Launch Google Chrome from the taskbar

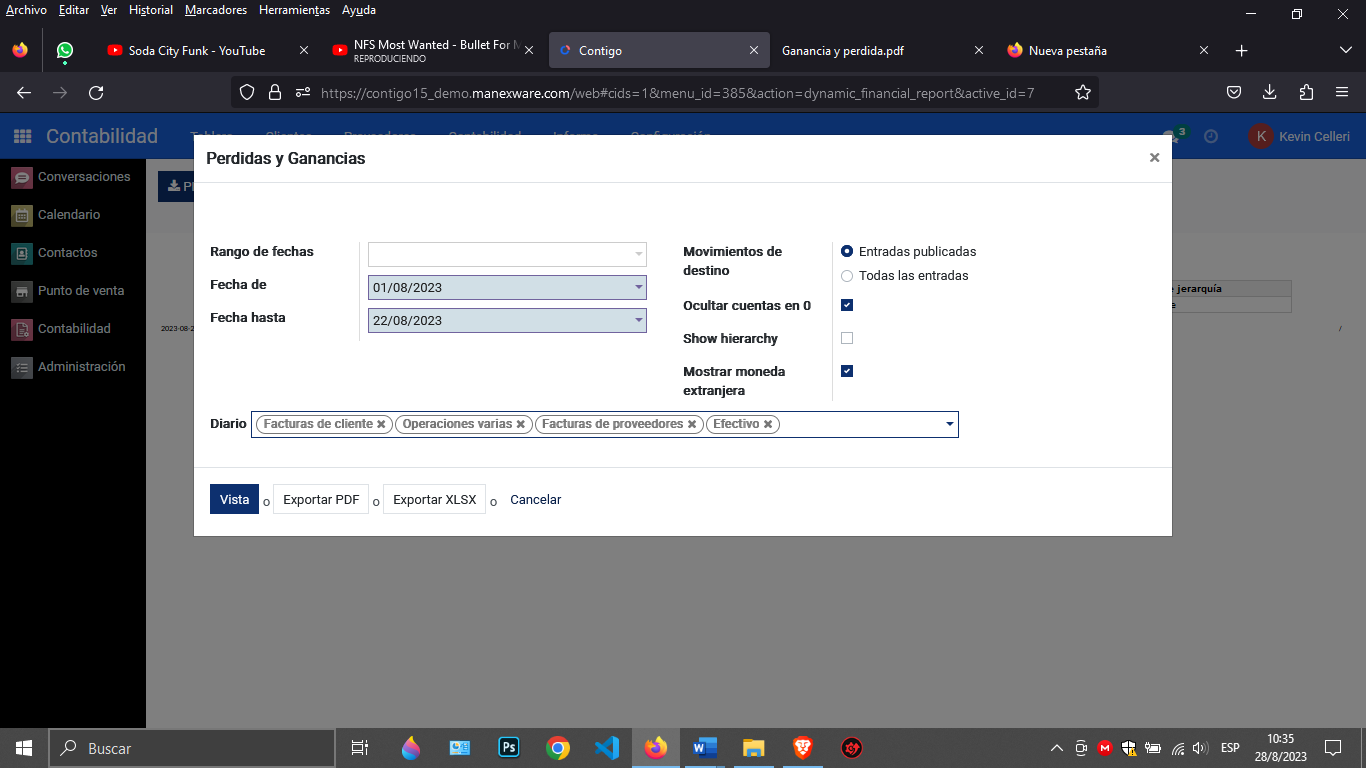pos(558,748)
